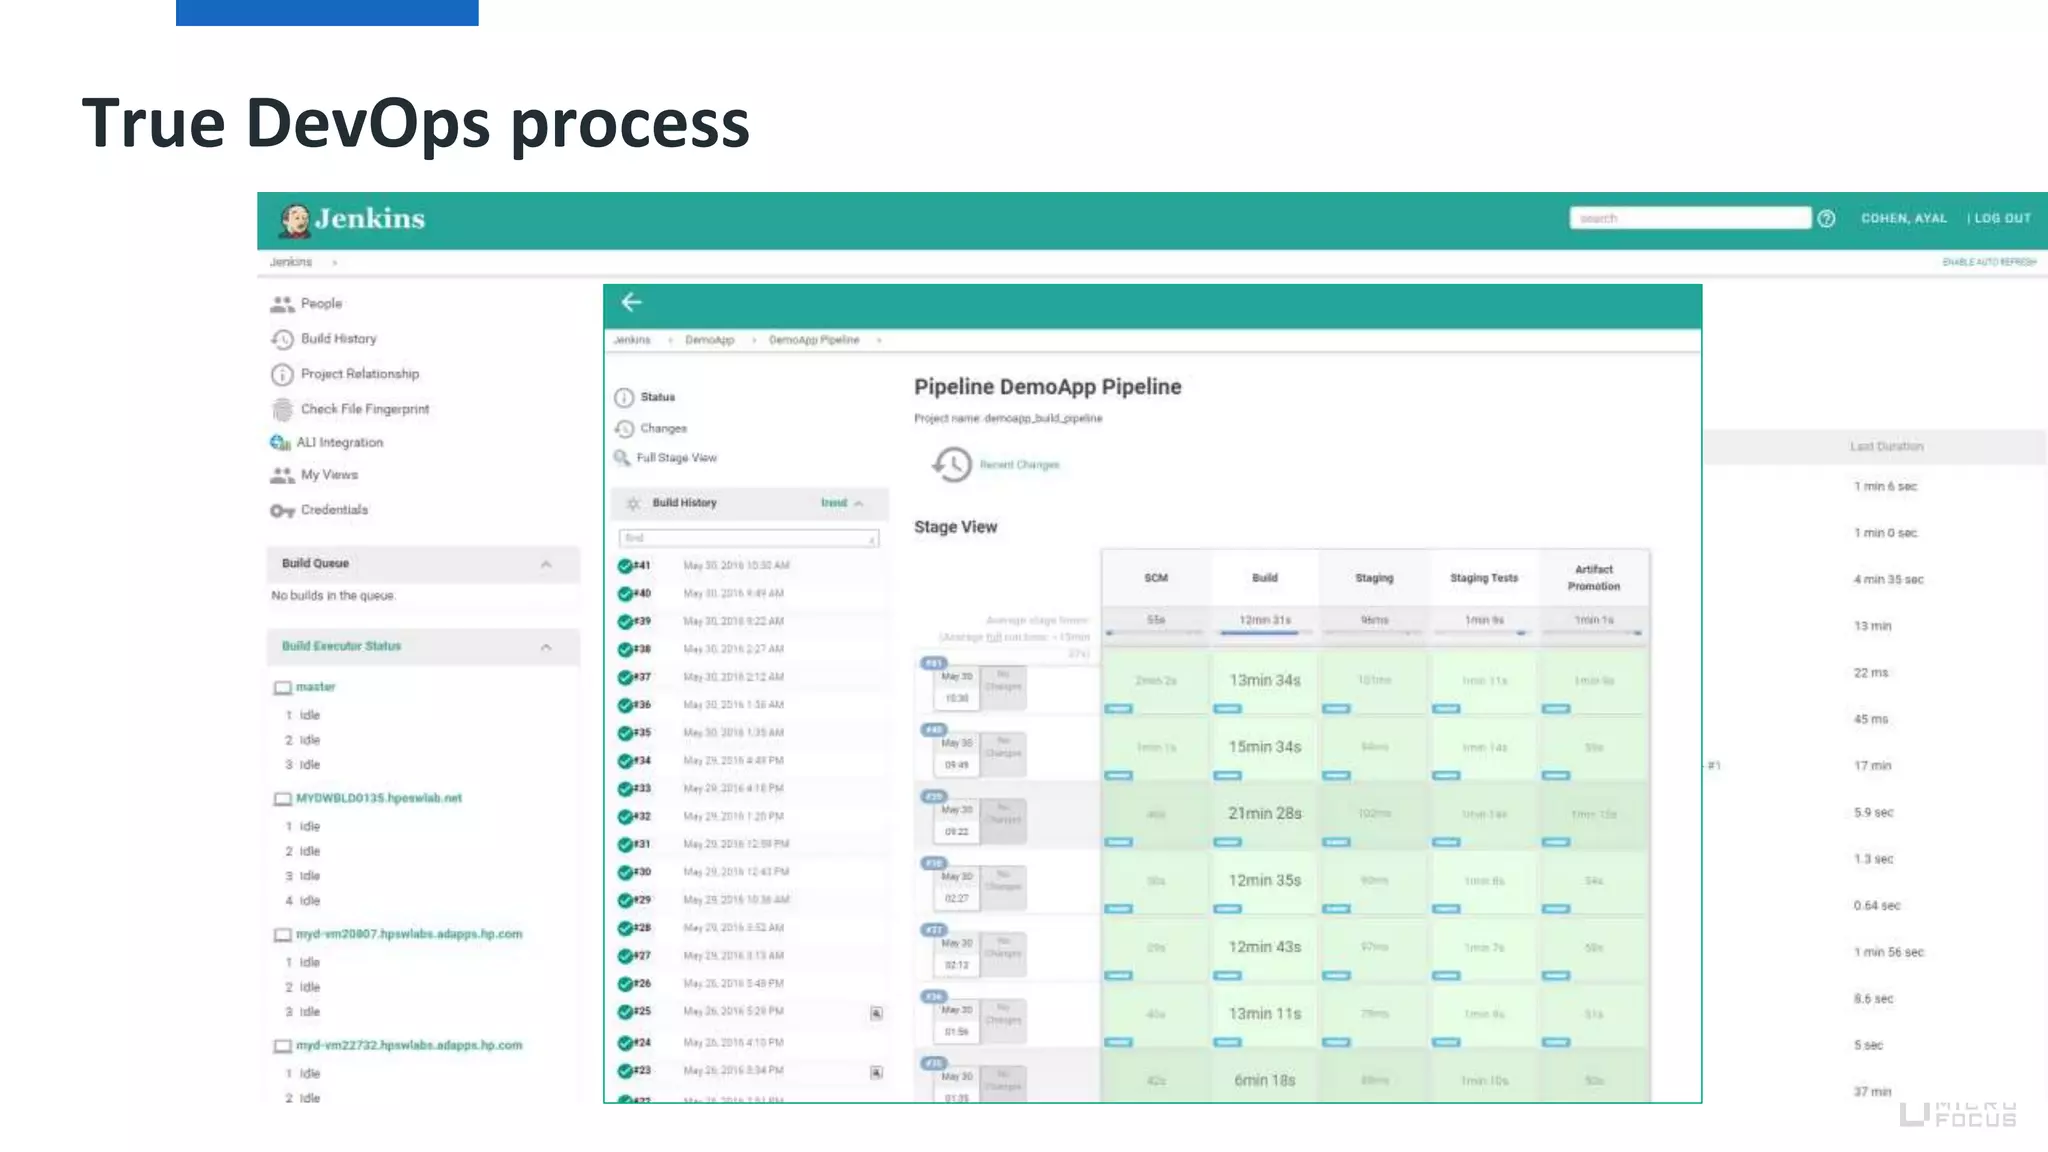Screen dimensions: 2048x1152
Task: Open the pipeline Status icon
Action: [624, 397]
